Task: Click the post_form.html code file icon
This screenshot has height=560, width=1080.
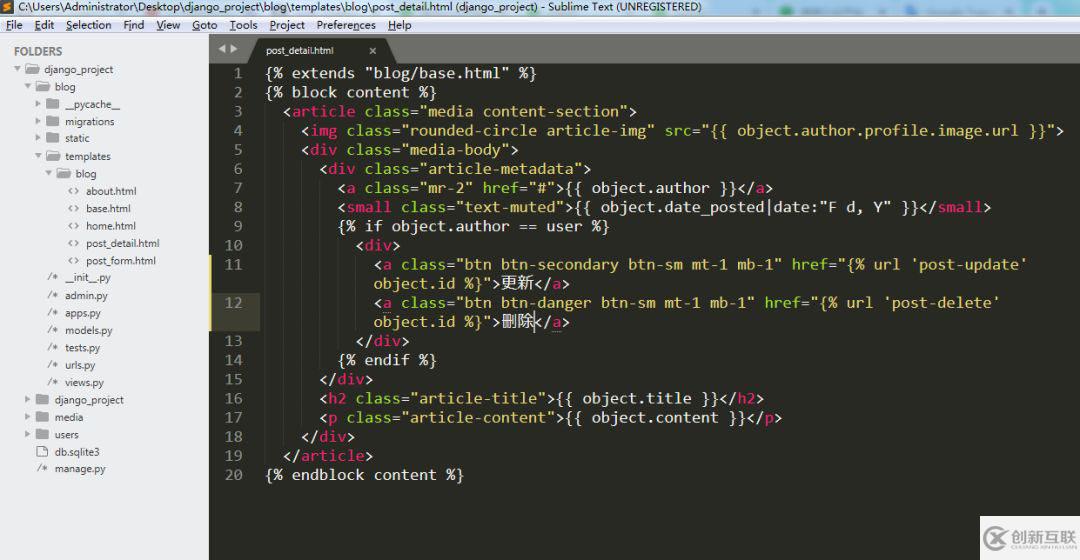Action: [x=74, y=260]
